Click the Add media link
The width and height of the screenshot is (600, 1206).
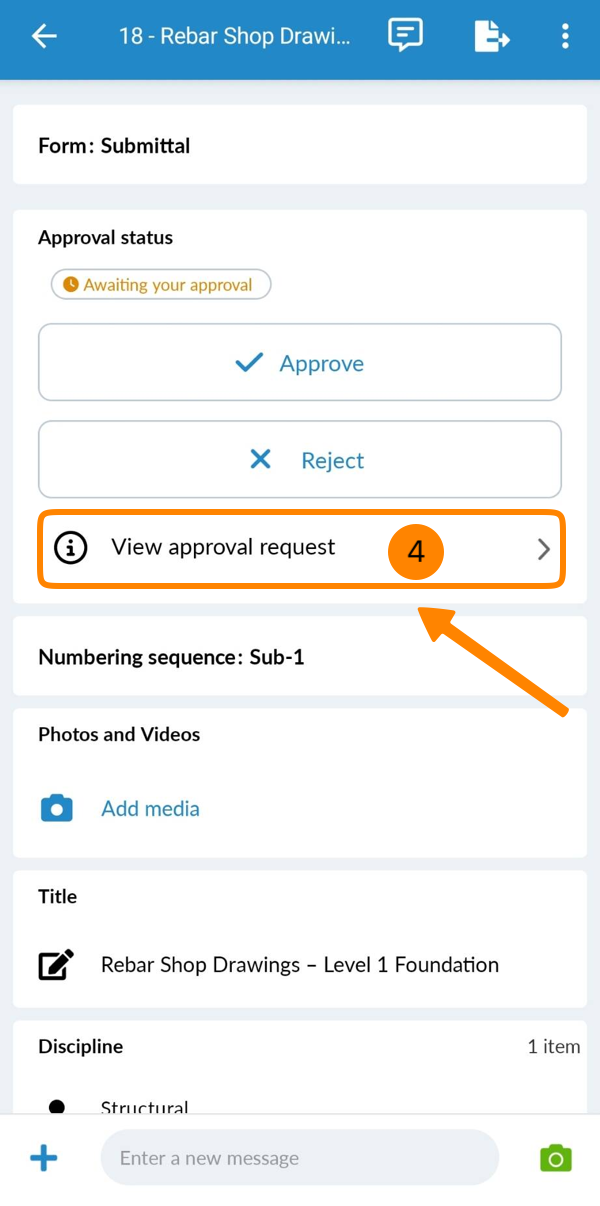150,808
